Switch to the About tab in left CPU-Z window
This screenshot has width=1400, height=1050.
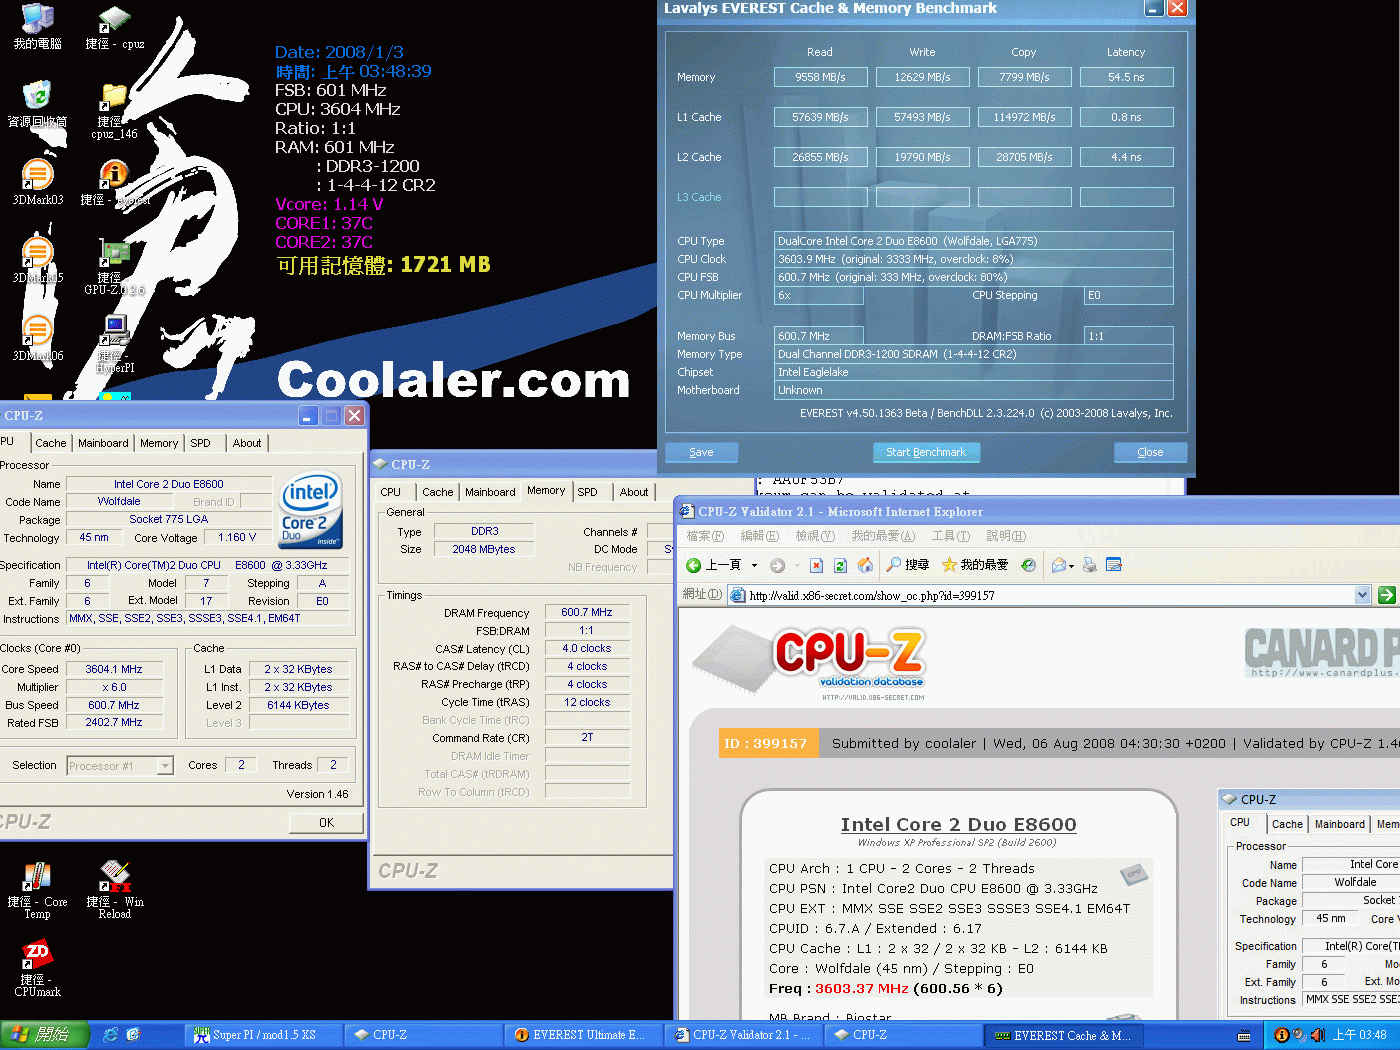[247, 443]
